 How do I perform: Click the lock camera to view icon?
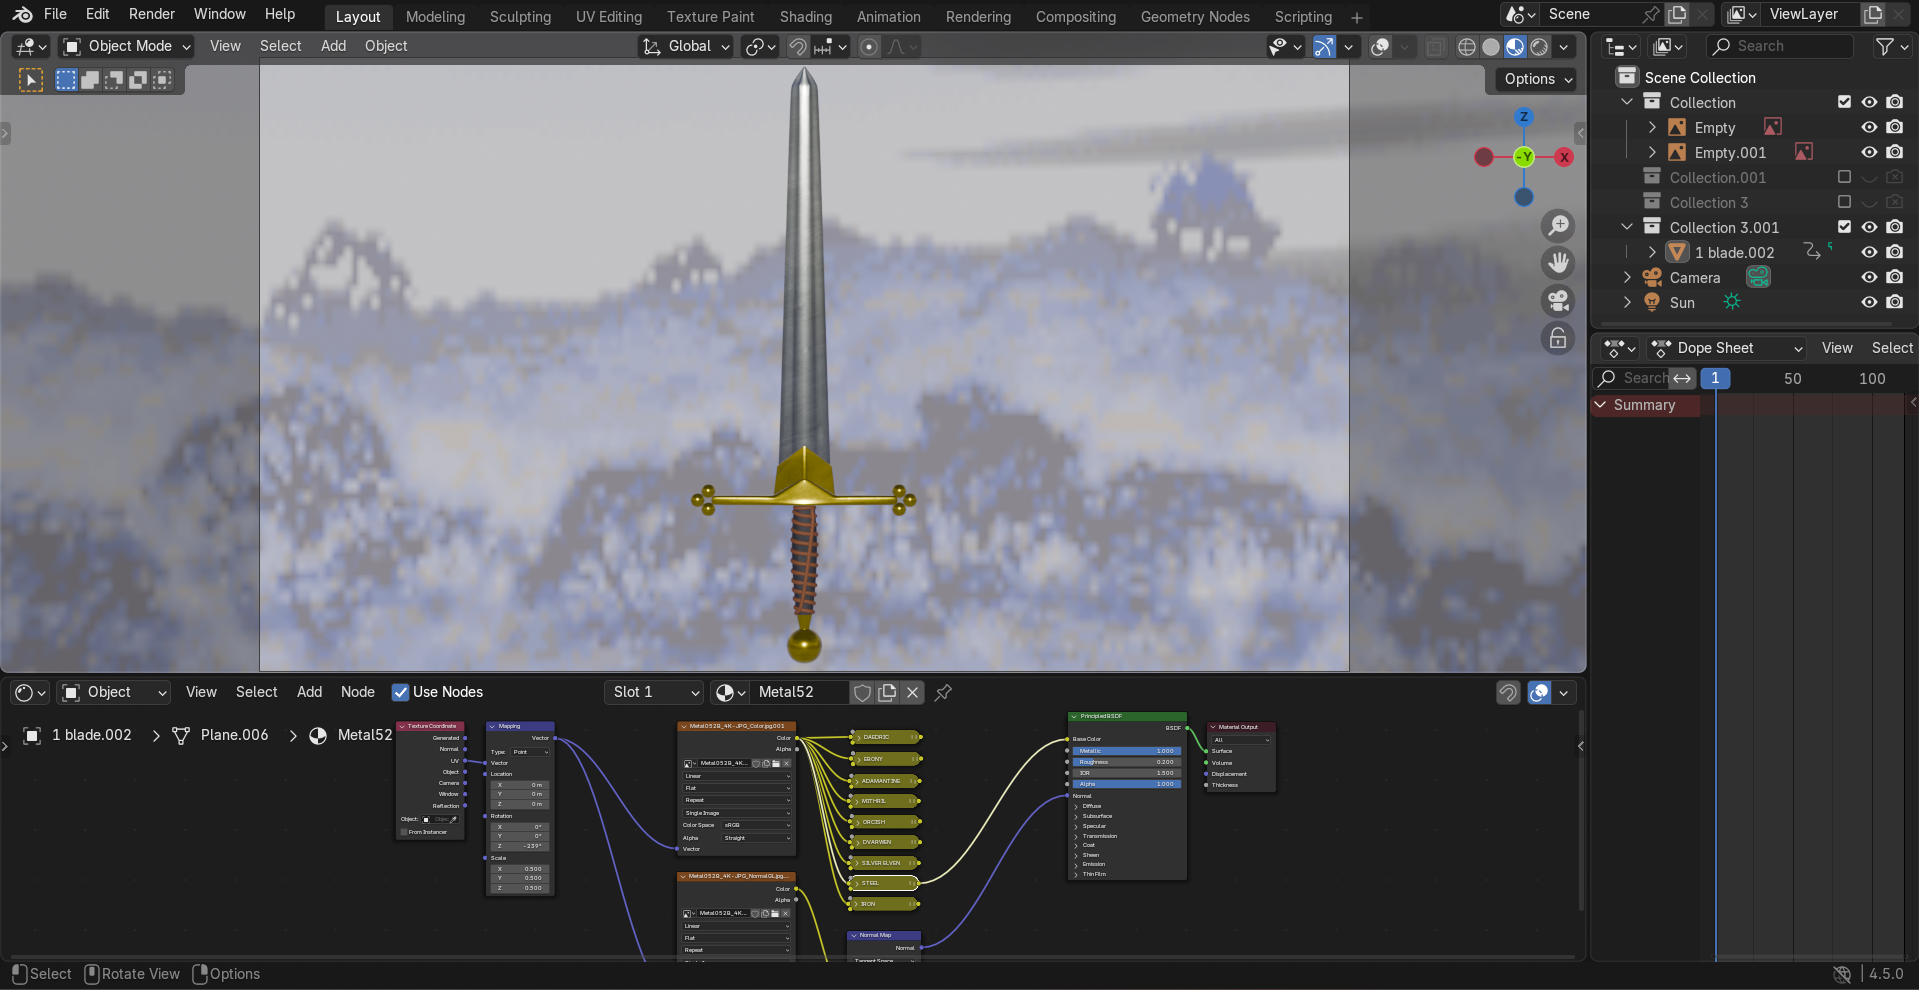point(1558,339)
